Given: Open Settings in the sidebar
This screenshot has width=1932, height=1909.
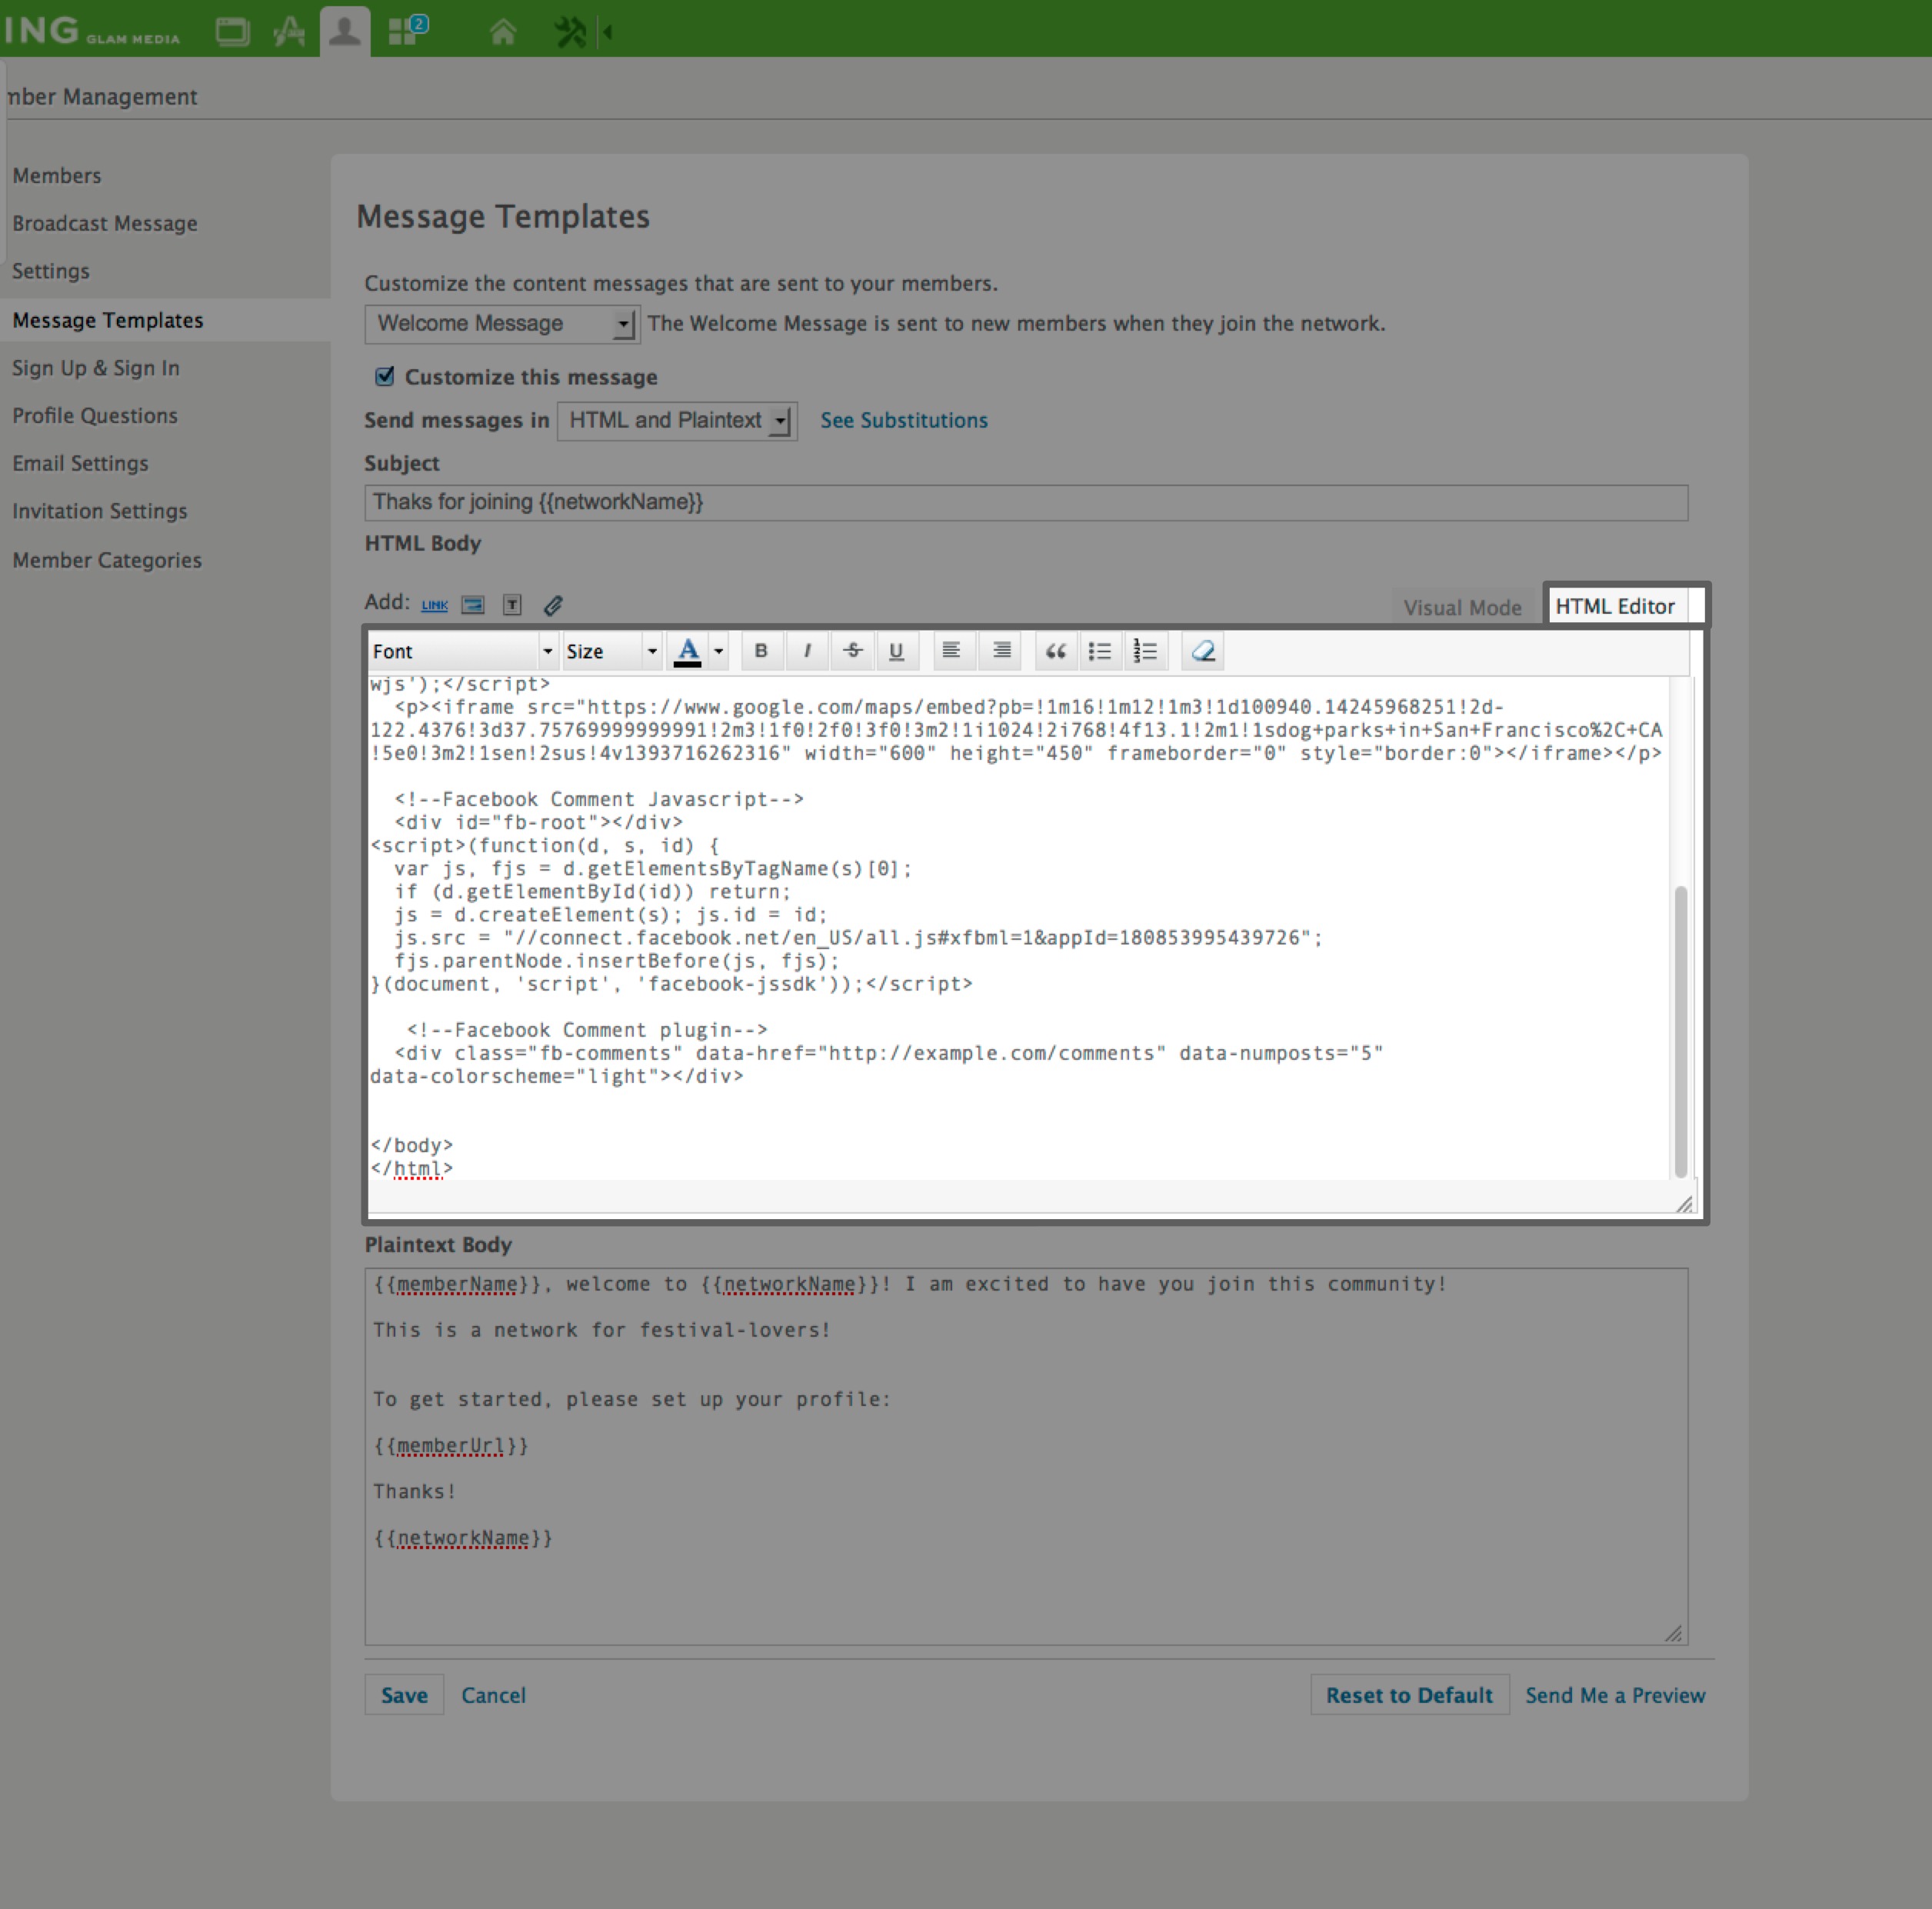Looking at the screenshot, I should [51, 271].
